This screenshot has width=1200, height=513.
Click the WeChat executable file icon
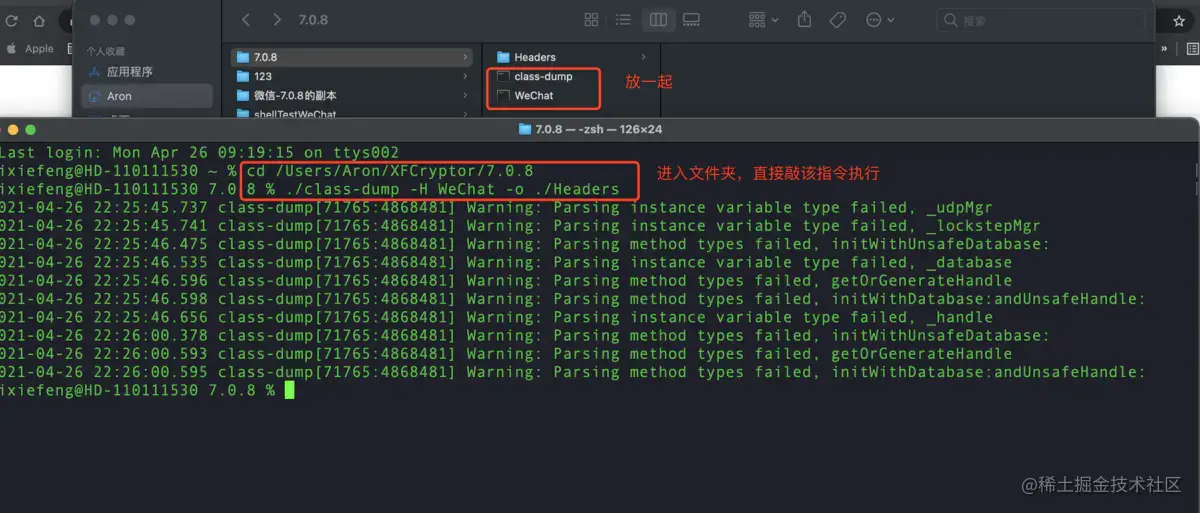click(504, 95)
